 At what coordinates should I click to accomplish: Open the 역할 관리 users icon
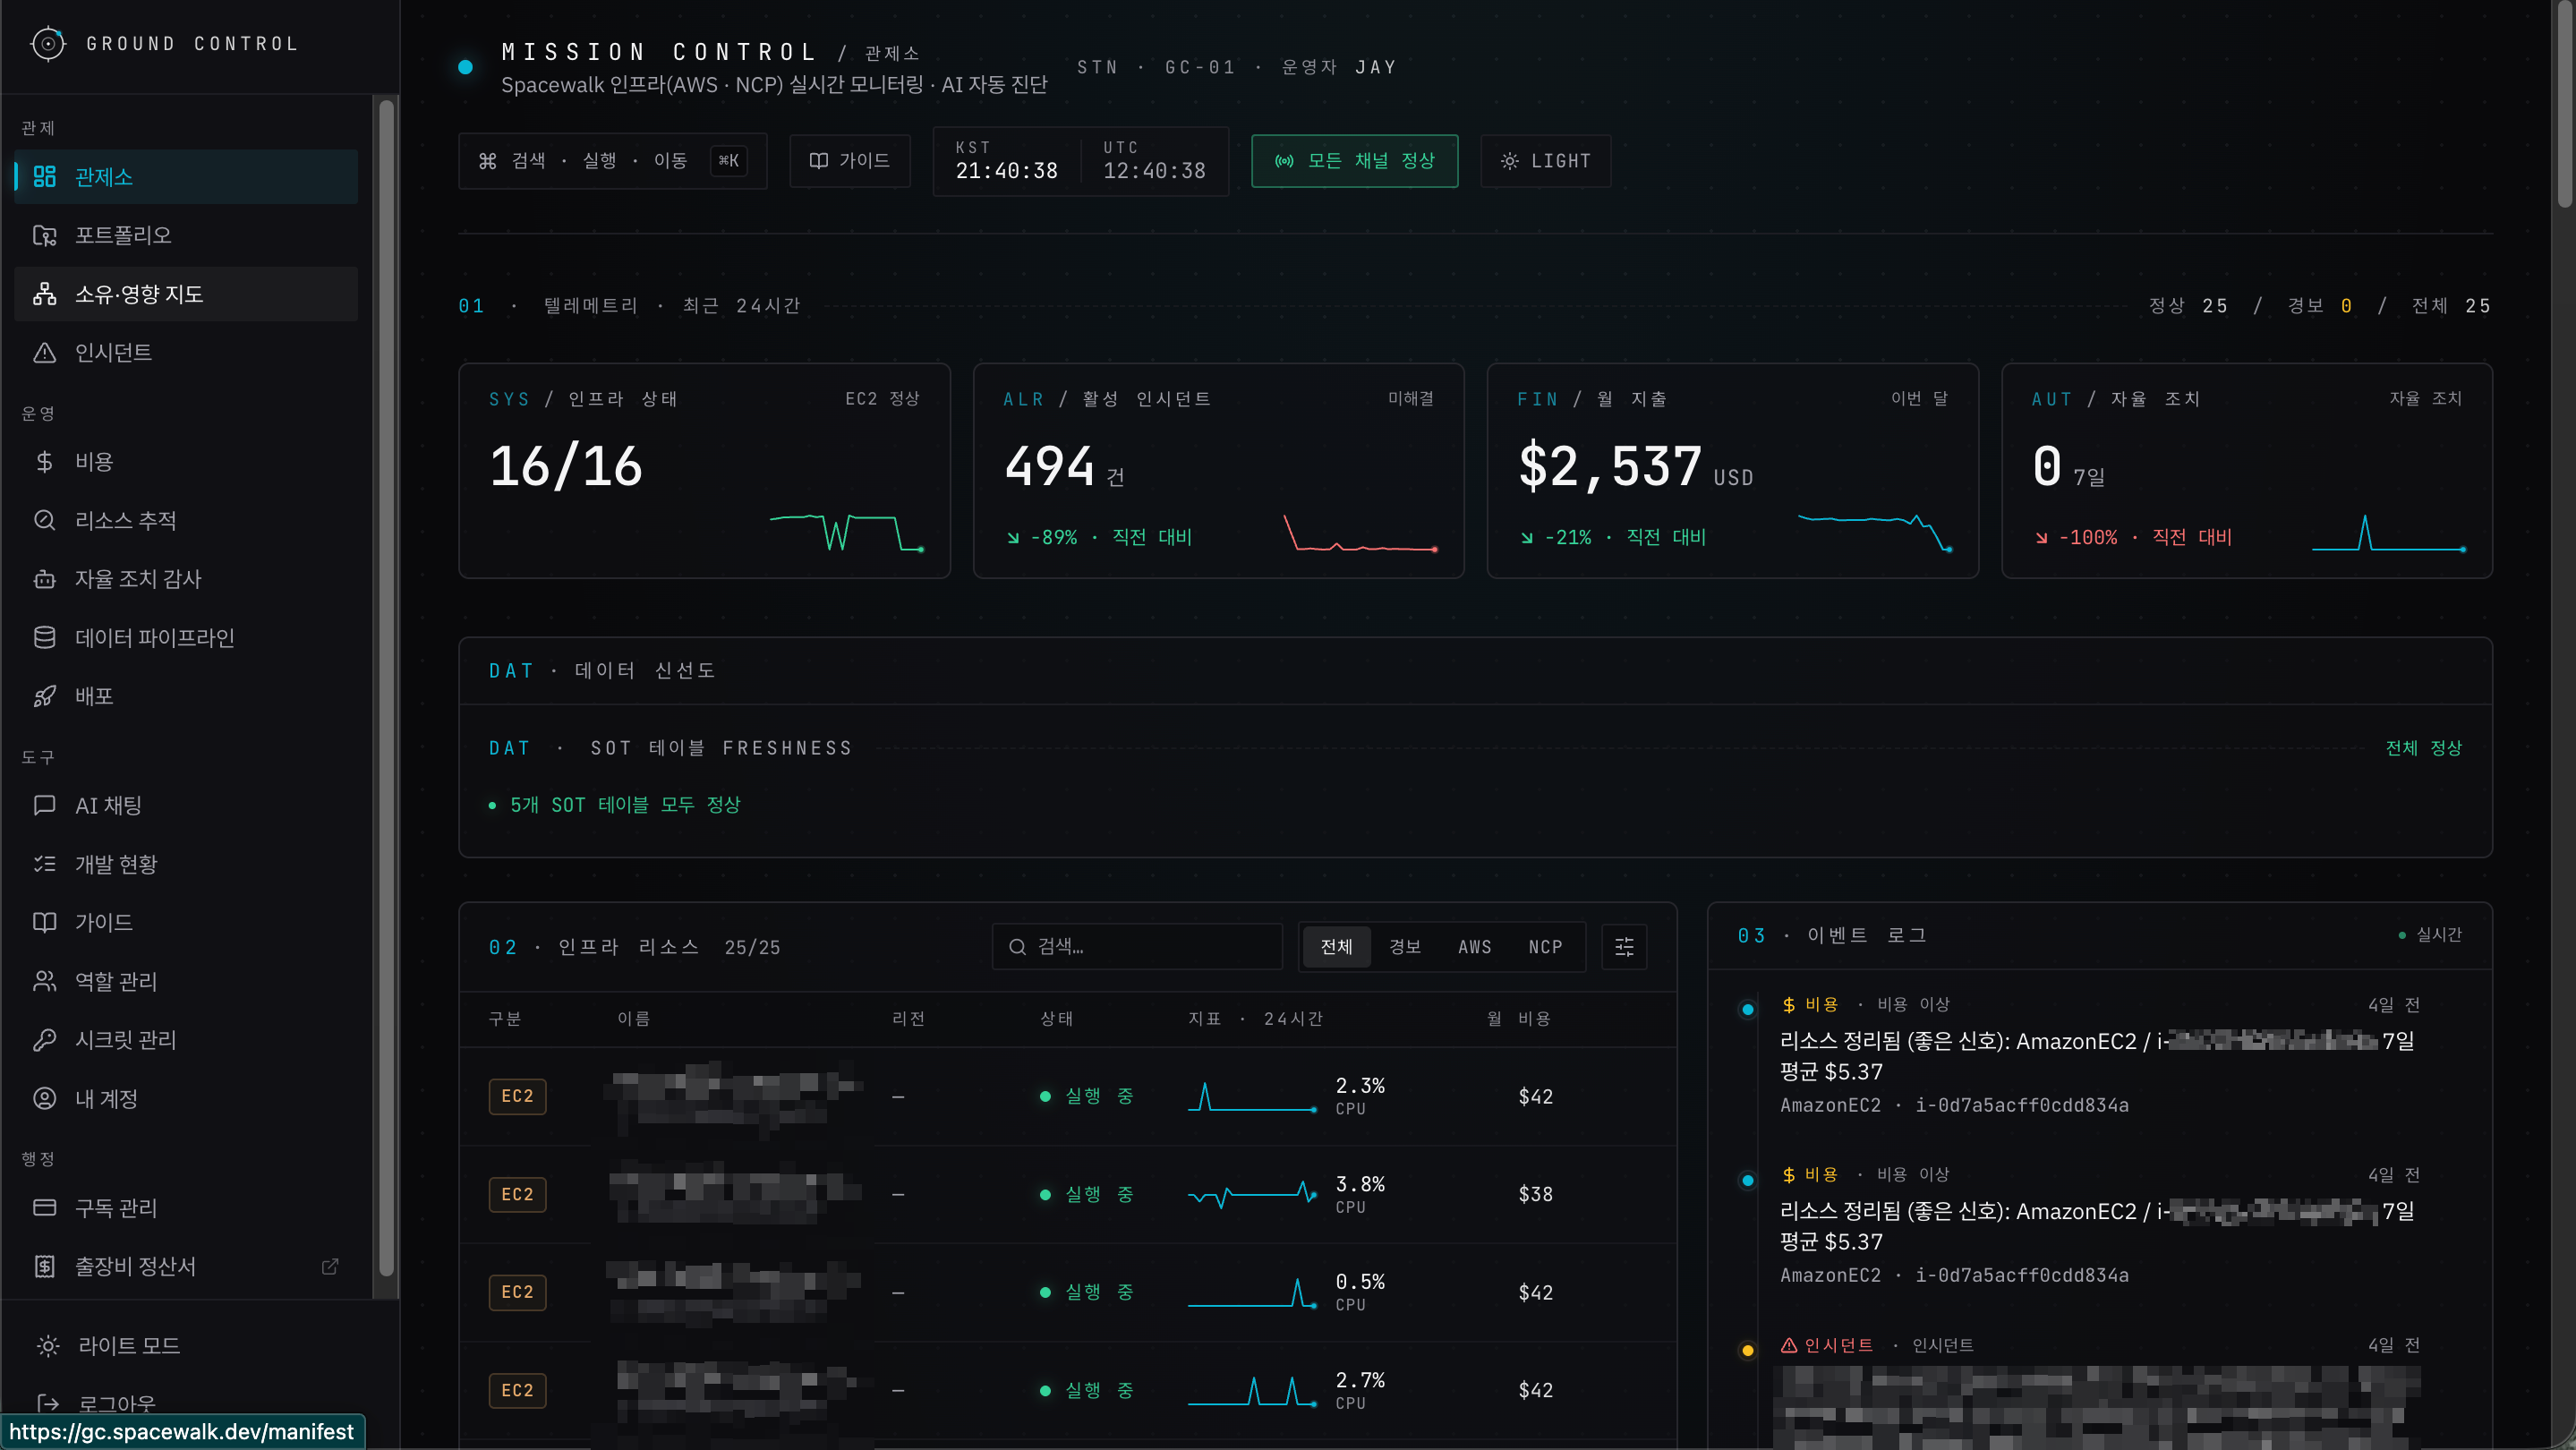(x=44, y=981)
